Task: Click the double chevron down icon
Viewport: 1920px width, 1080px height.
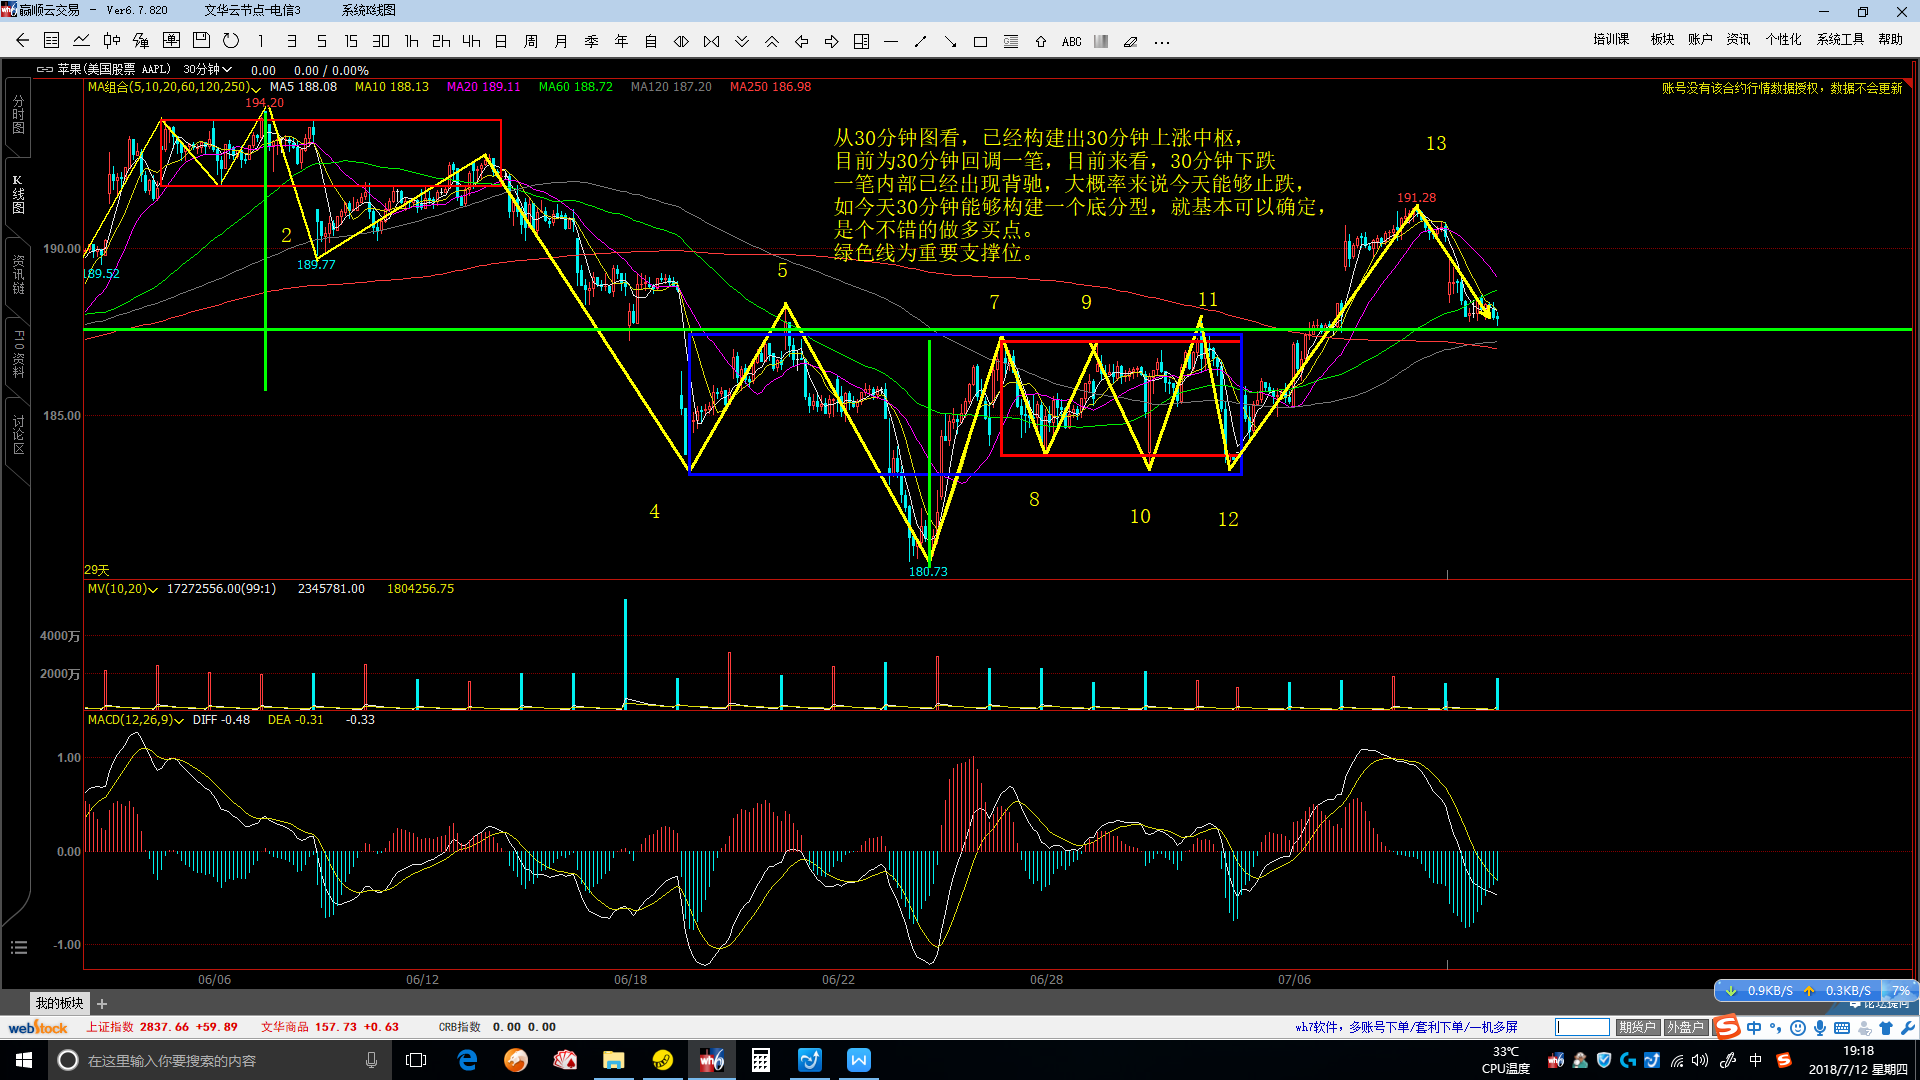Action: (741, 41)
